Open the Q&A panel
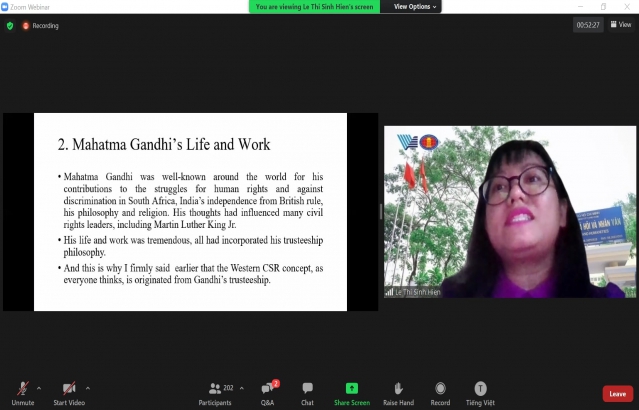The height and width of the screenshot is (410, 639). pyautogui.click(x=267, y=394)
